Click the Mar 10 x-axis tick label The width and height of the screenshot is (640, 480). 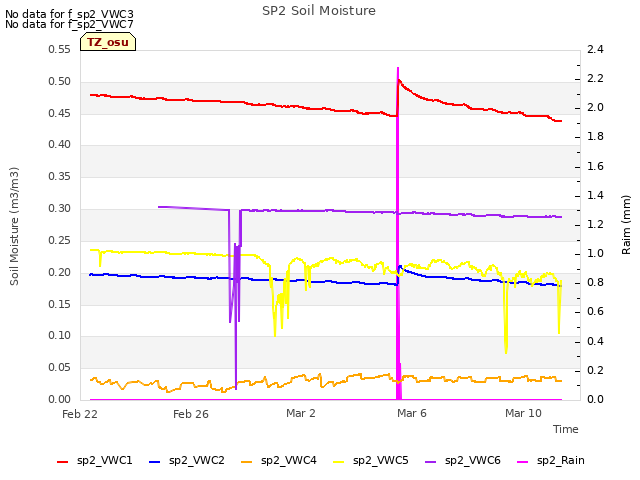pos(523,413)
